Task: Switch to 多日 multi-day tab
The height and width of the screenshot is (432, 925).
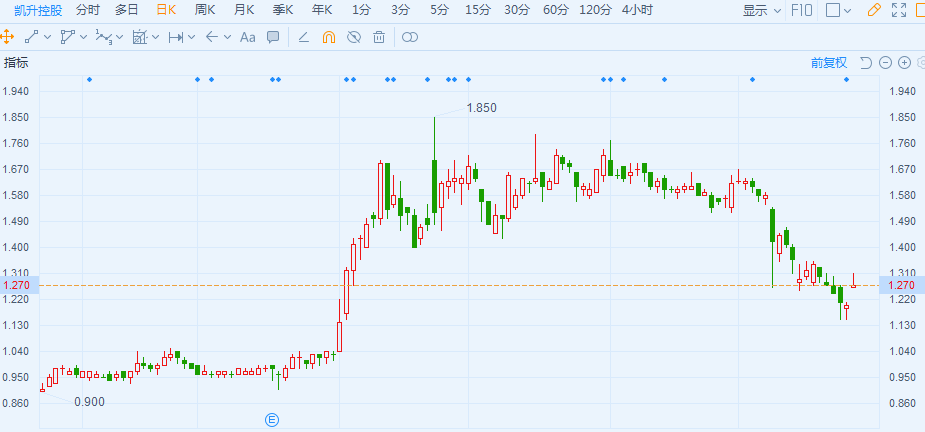Action: [x=126, y=9]
